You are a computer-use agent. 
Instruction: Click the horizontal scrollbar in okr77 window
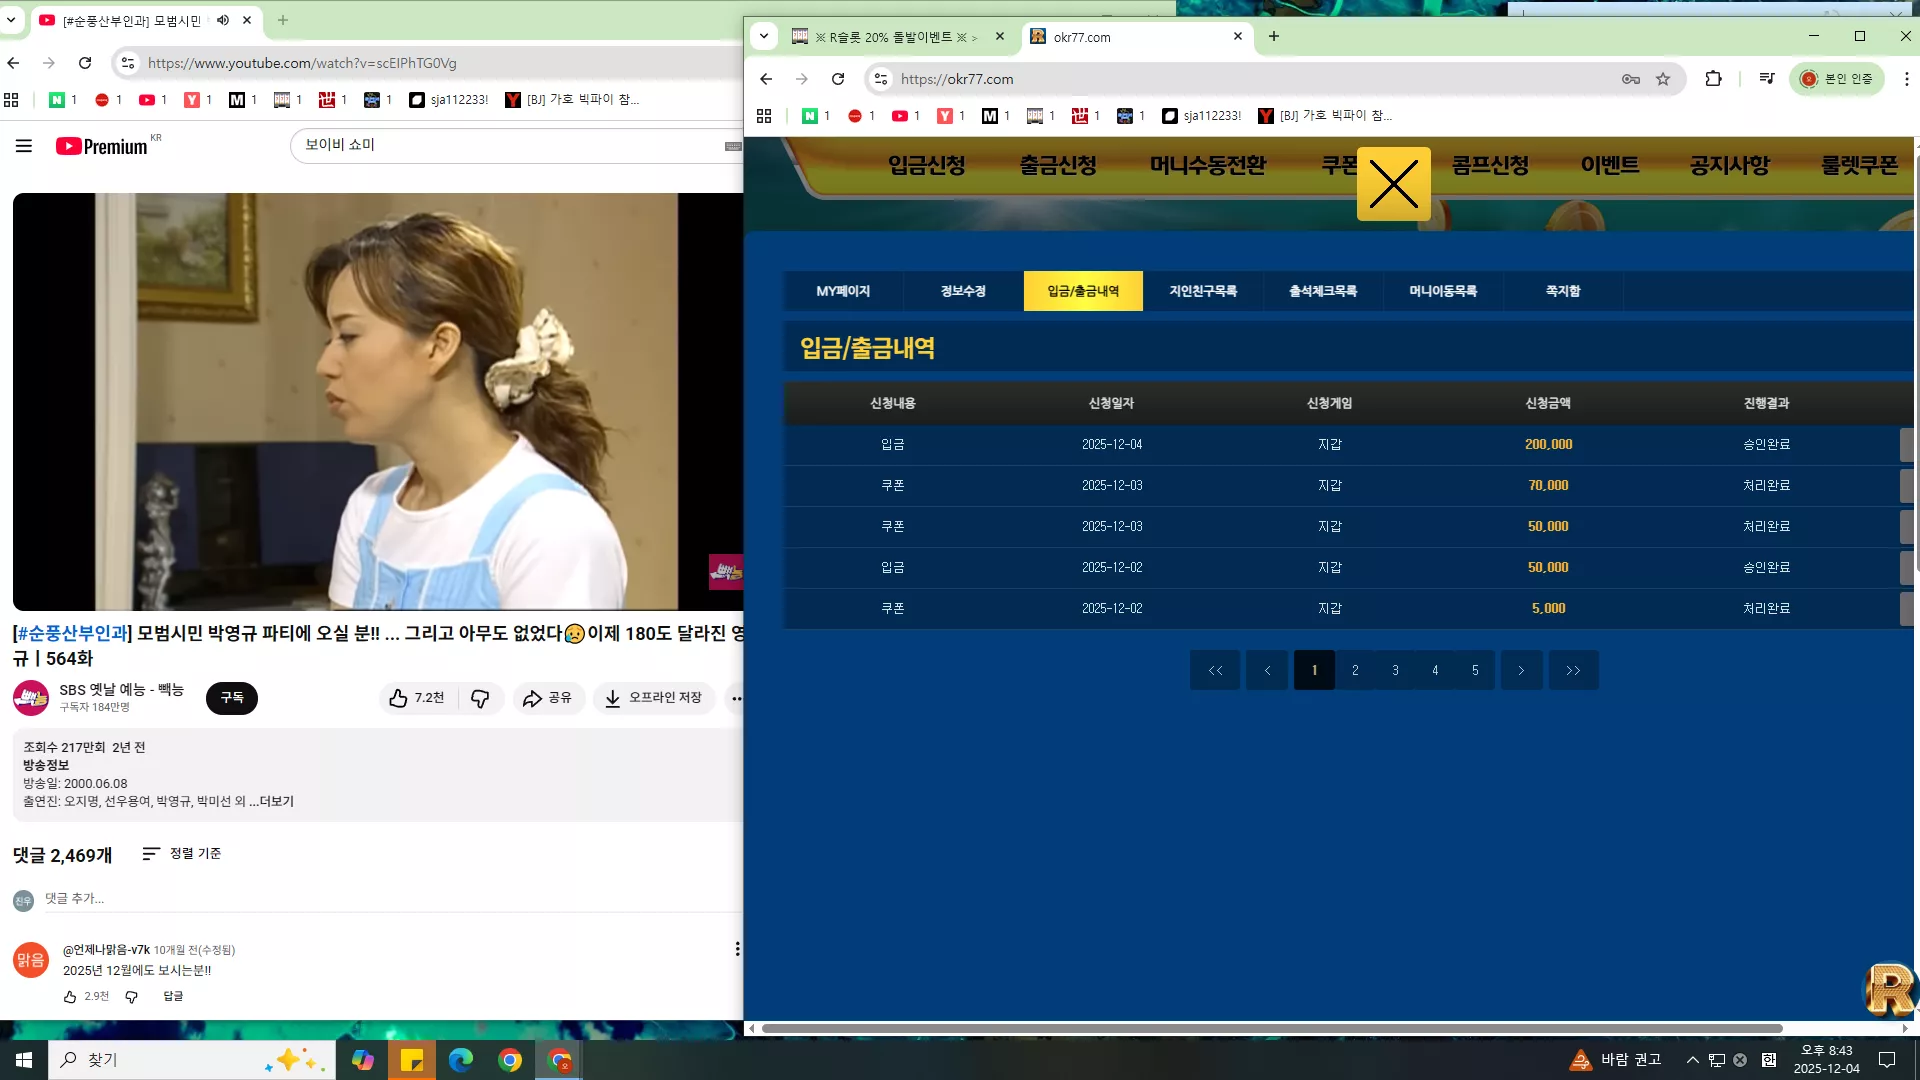tap(1272, 1028)
